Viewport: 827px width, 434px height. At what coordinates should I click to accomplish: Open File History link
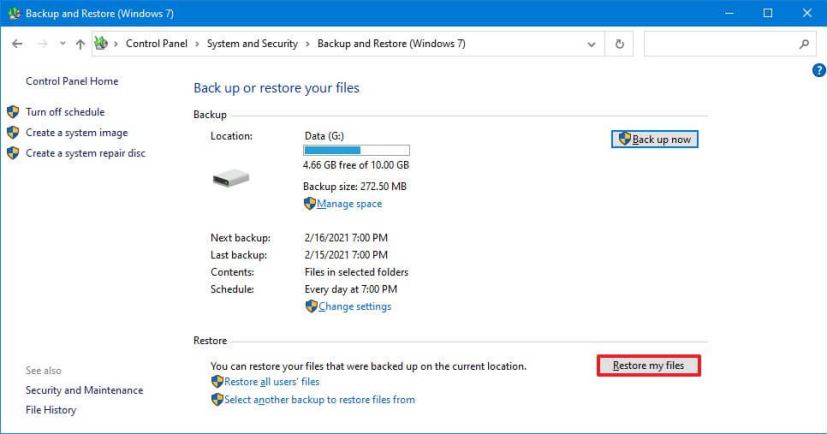(51, 410)
